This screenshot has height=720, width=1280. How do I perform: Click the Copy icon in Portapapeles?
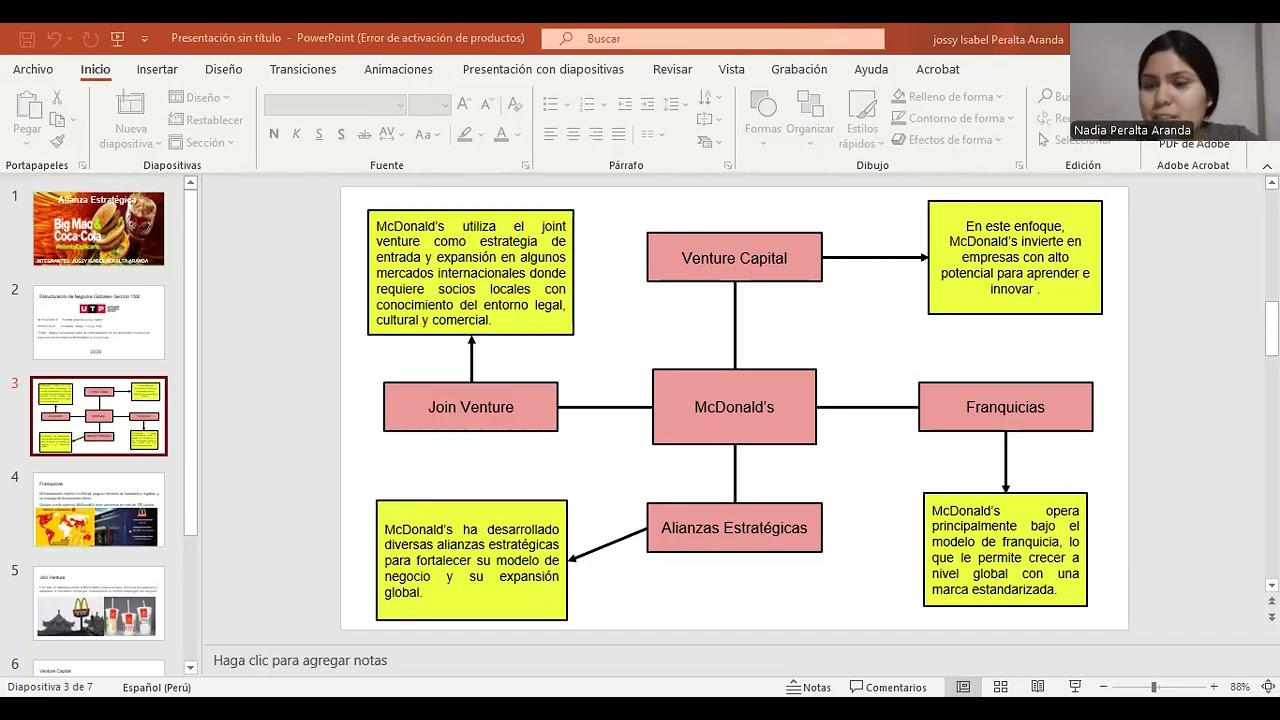tap(57, 120)
